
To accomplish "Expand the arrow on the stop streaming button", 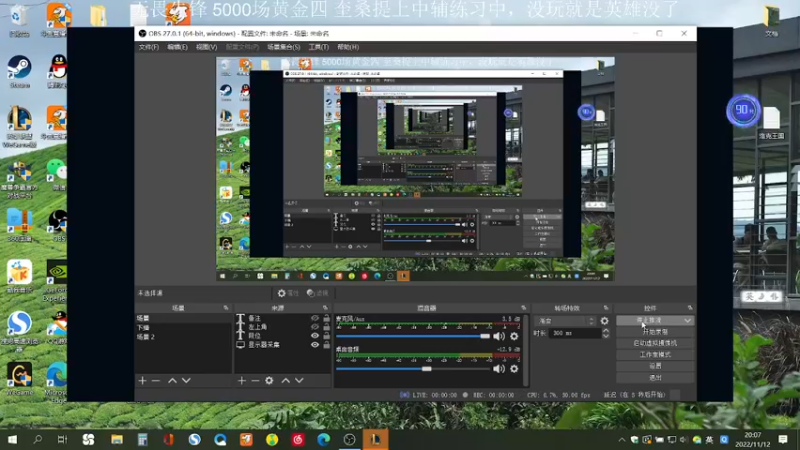I will [688, 320].
